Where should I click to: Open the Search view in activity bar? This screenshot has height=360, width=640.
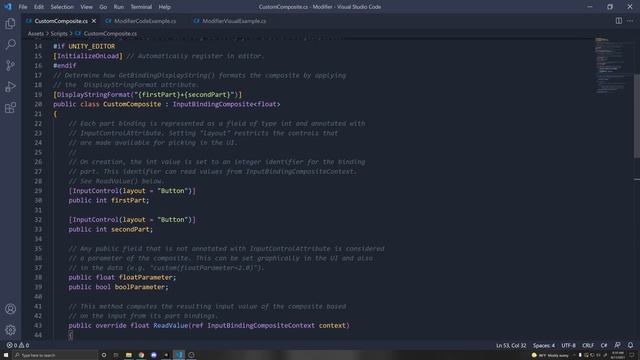pos(11,44)
